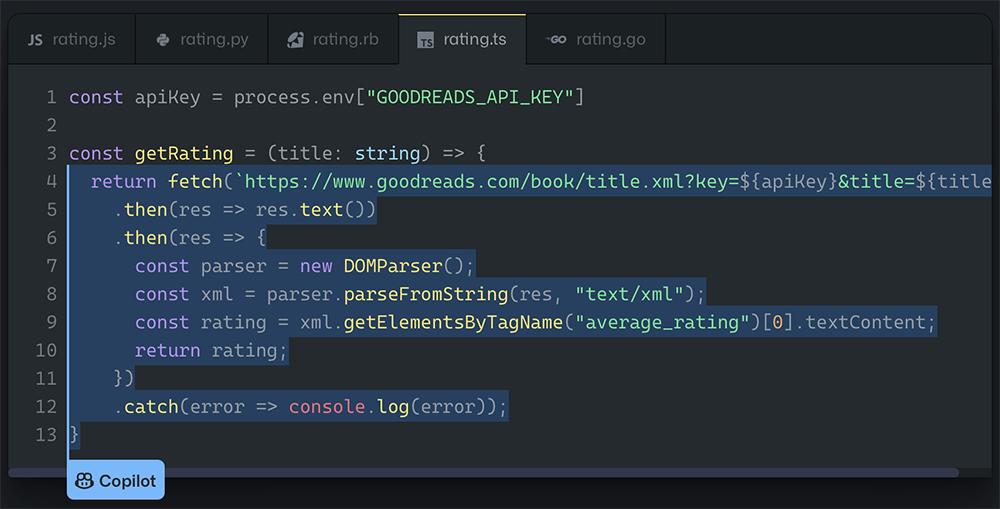
Task: Click the Python icon on rating.py tab
Action: (163, 40)
